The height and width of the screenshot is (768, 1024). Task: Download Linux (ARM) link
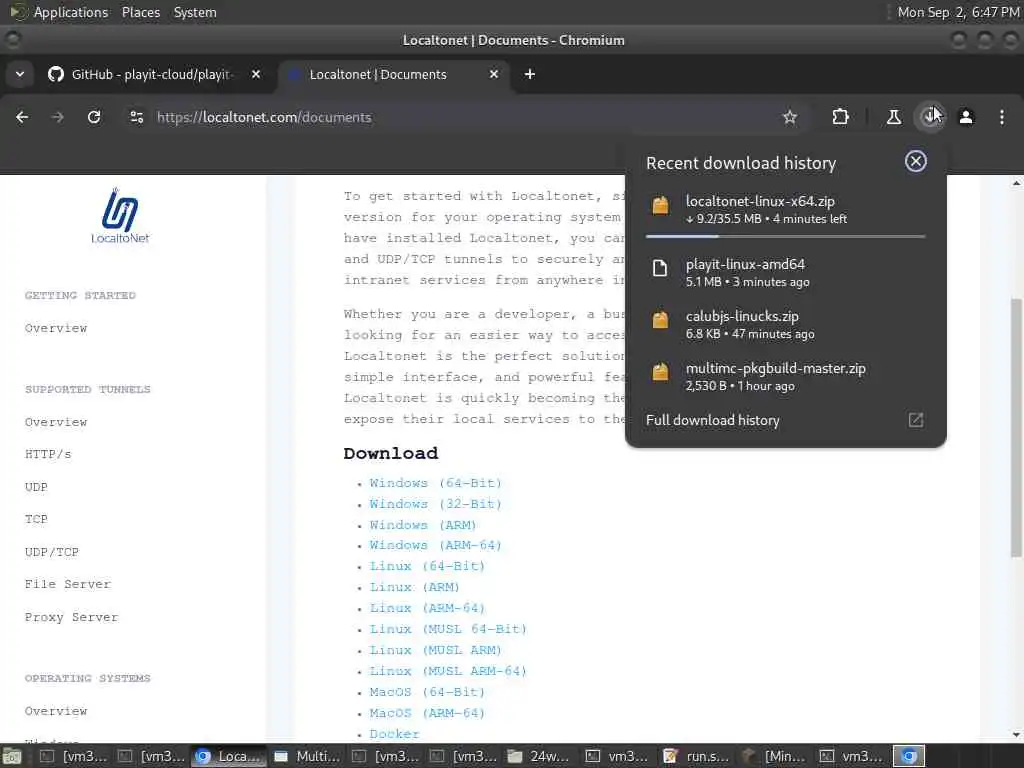[x=415, y=587]
